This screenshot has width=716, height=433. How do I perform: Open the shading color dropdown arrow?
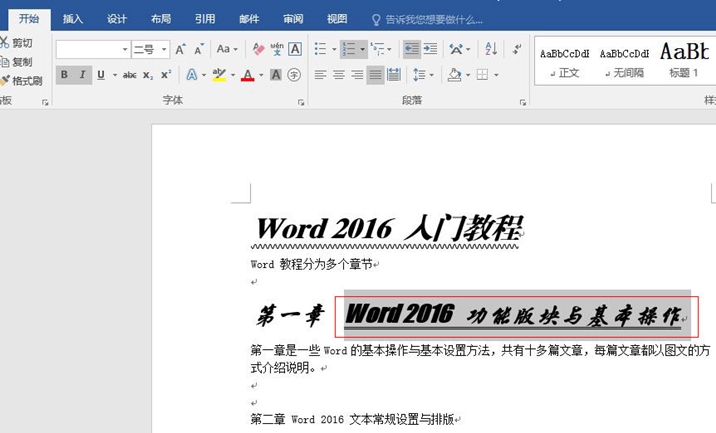(x=468, y=75)
